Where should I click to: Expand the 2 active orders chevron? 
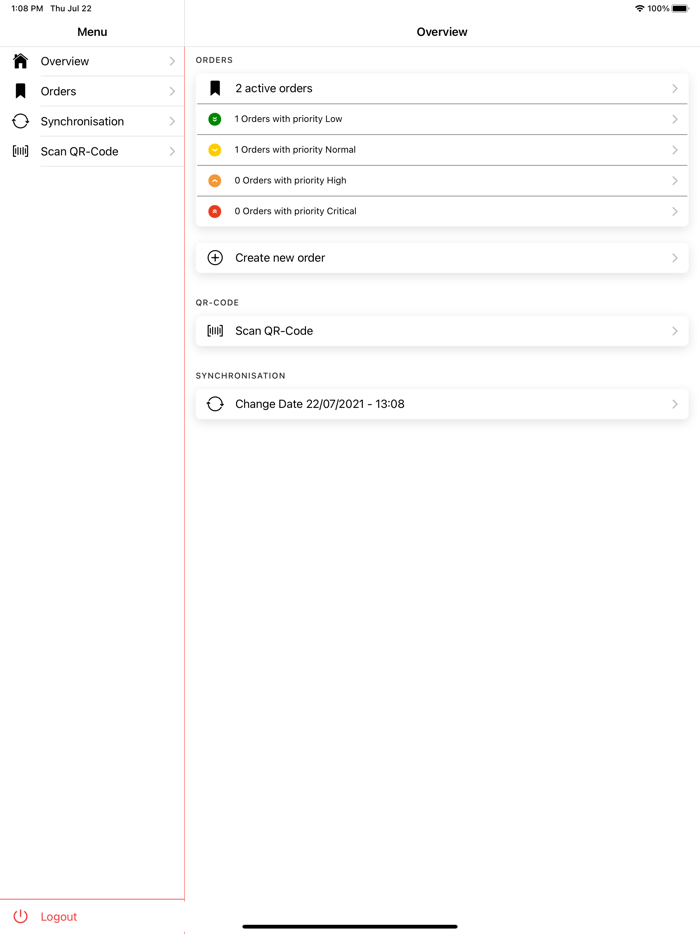coord(675,88)
